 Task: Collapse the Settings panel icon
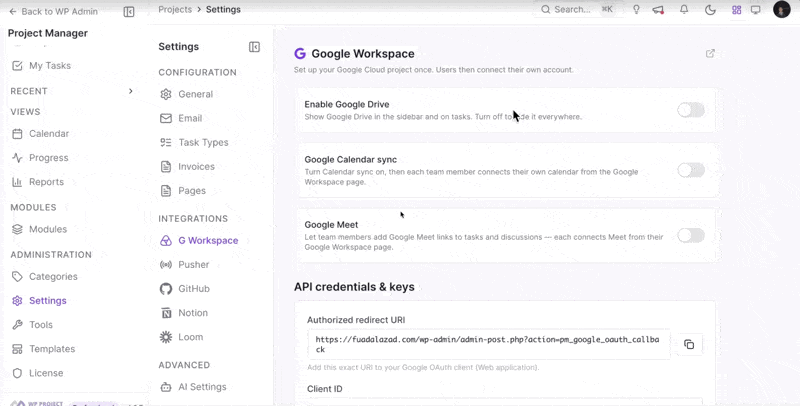click(x=254, y=47)
